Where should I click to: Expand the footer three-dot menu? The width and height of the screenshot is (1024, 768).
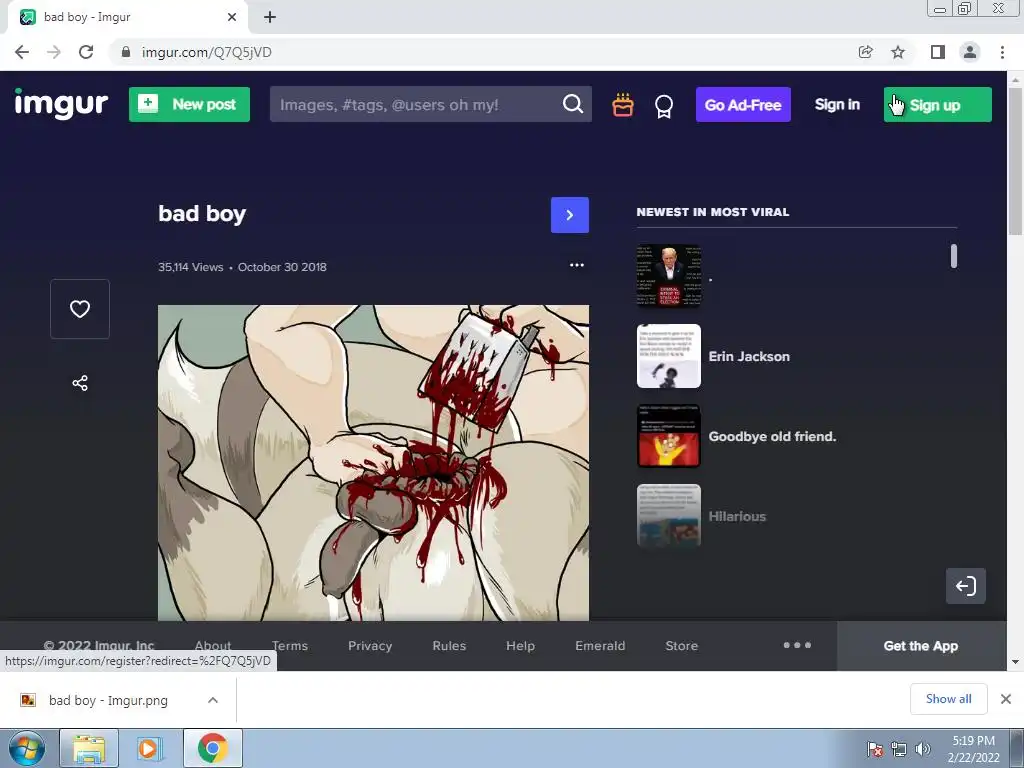[797, 645]
